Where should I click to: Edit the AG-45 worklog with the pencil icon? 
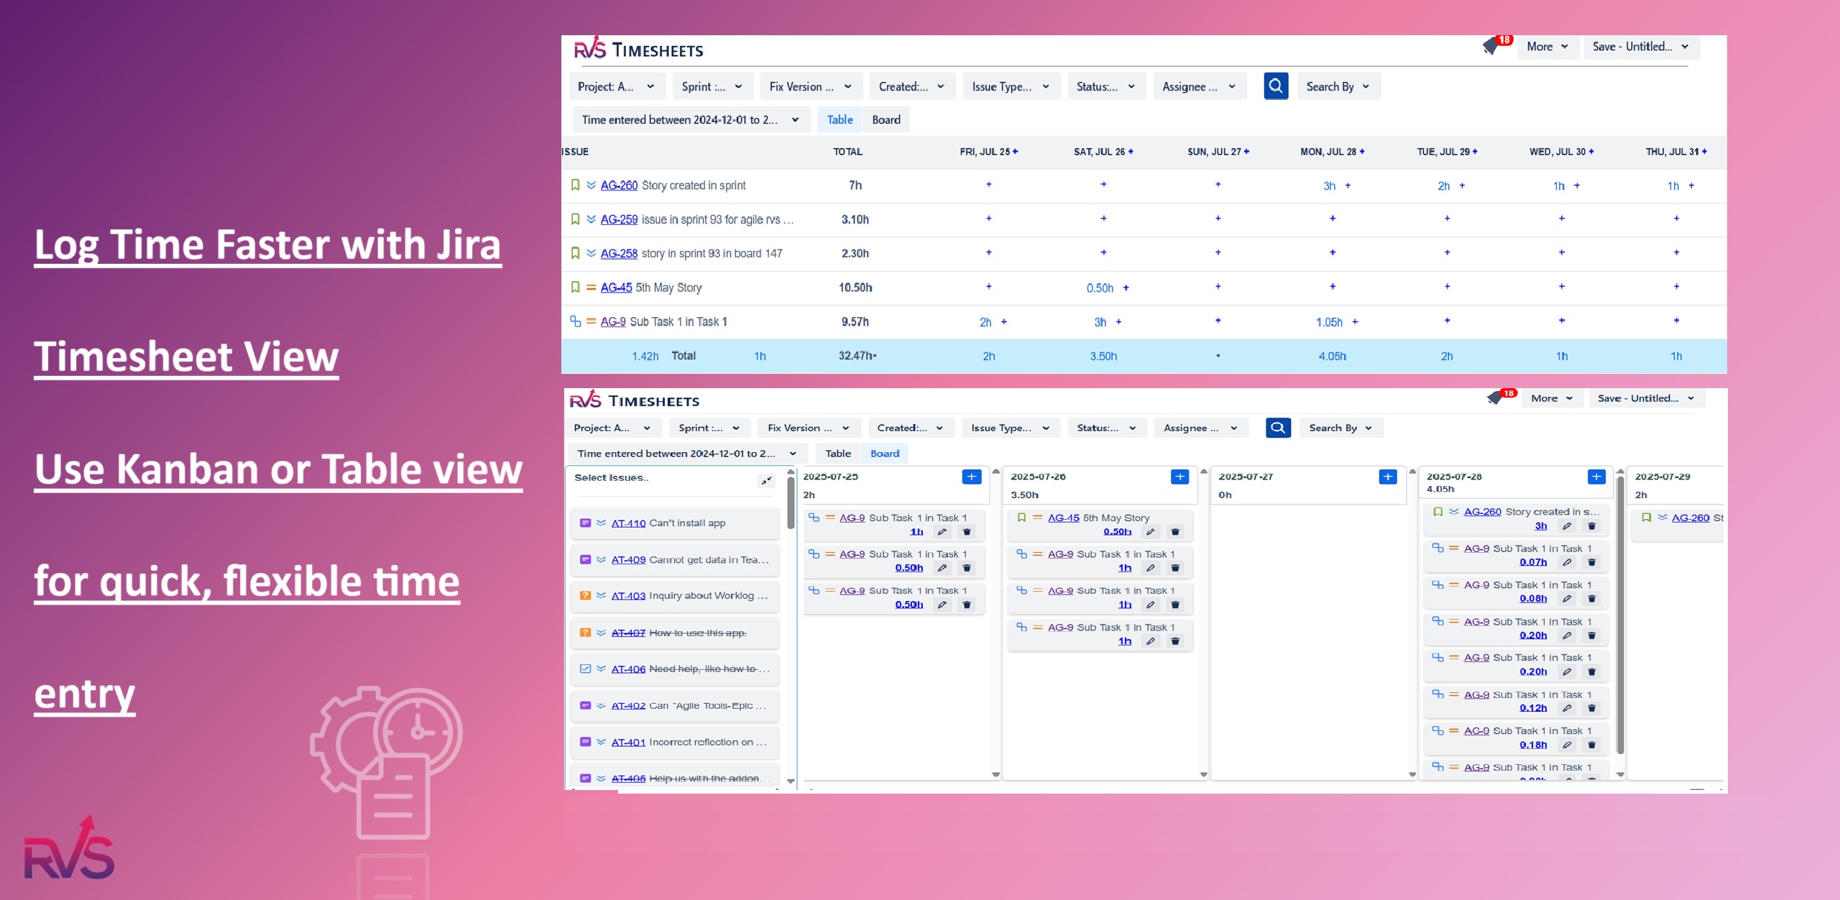tap(1151, 531)
